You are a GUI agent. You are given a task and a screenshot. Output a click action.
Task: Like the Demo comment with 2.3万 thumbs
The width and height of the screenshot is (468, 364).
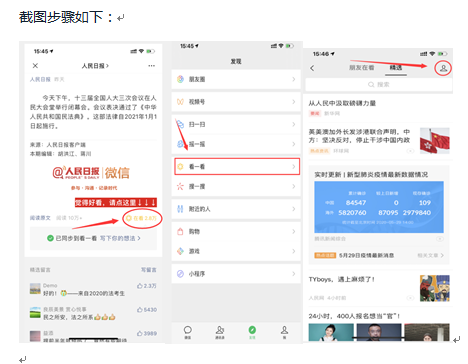146,286
